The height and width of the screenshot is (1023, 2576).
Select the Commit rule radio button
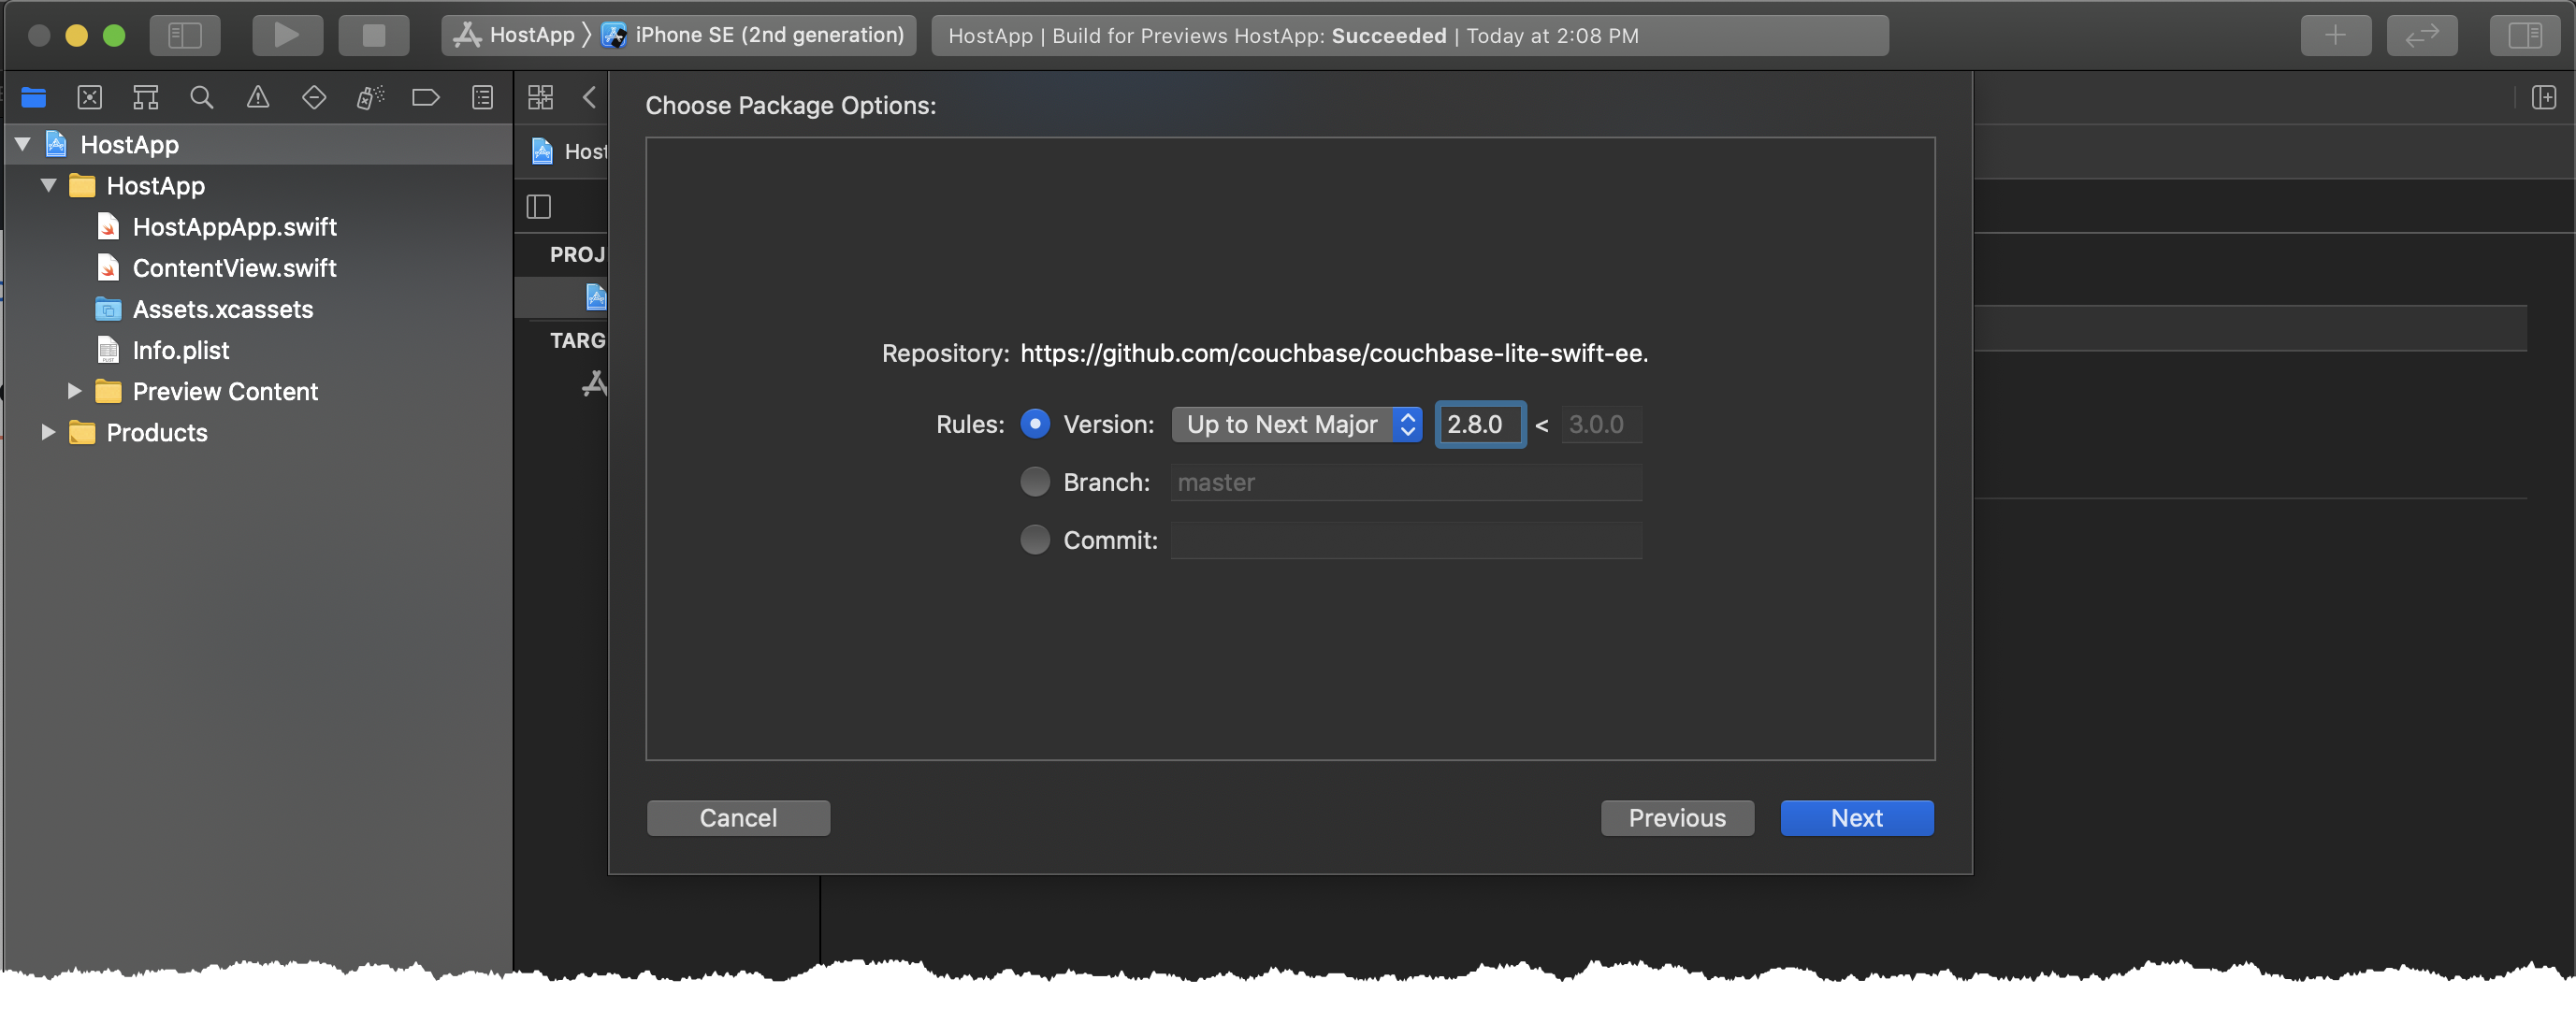(1035, 540)
